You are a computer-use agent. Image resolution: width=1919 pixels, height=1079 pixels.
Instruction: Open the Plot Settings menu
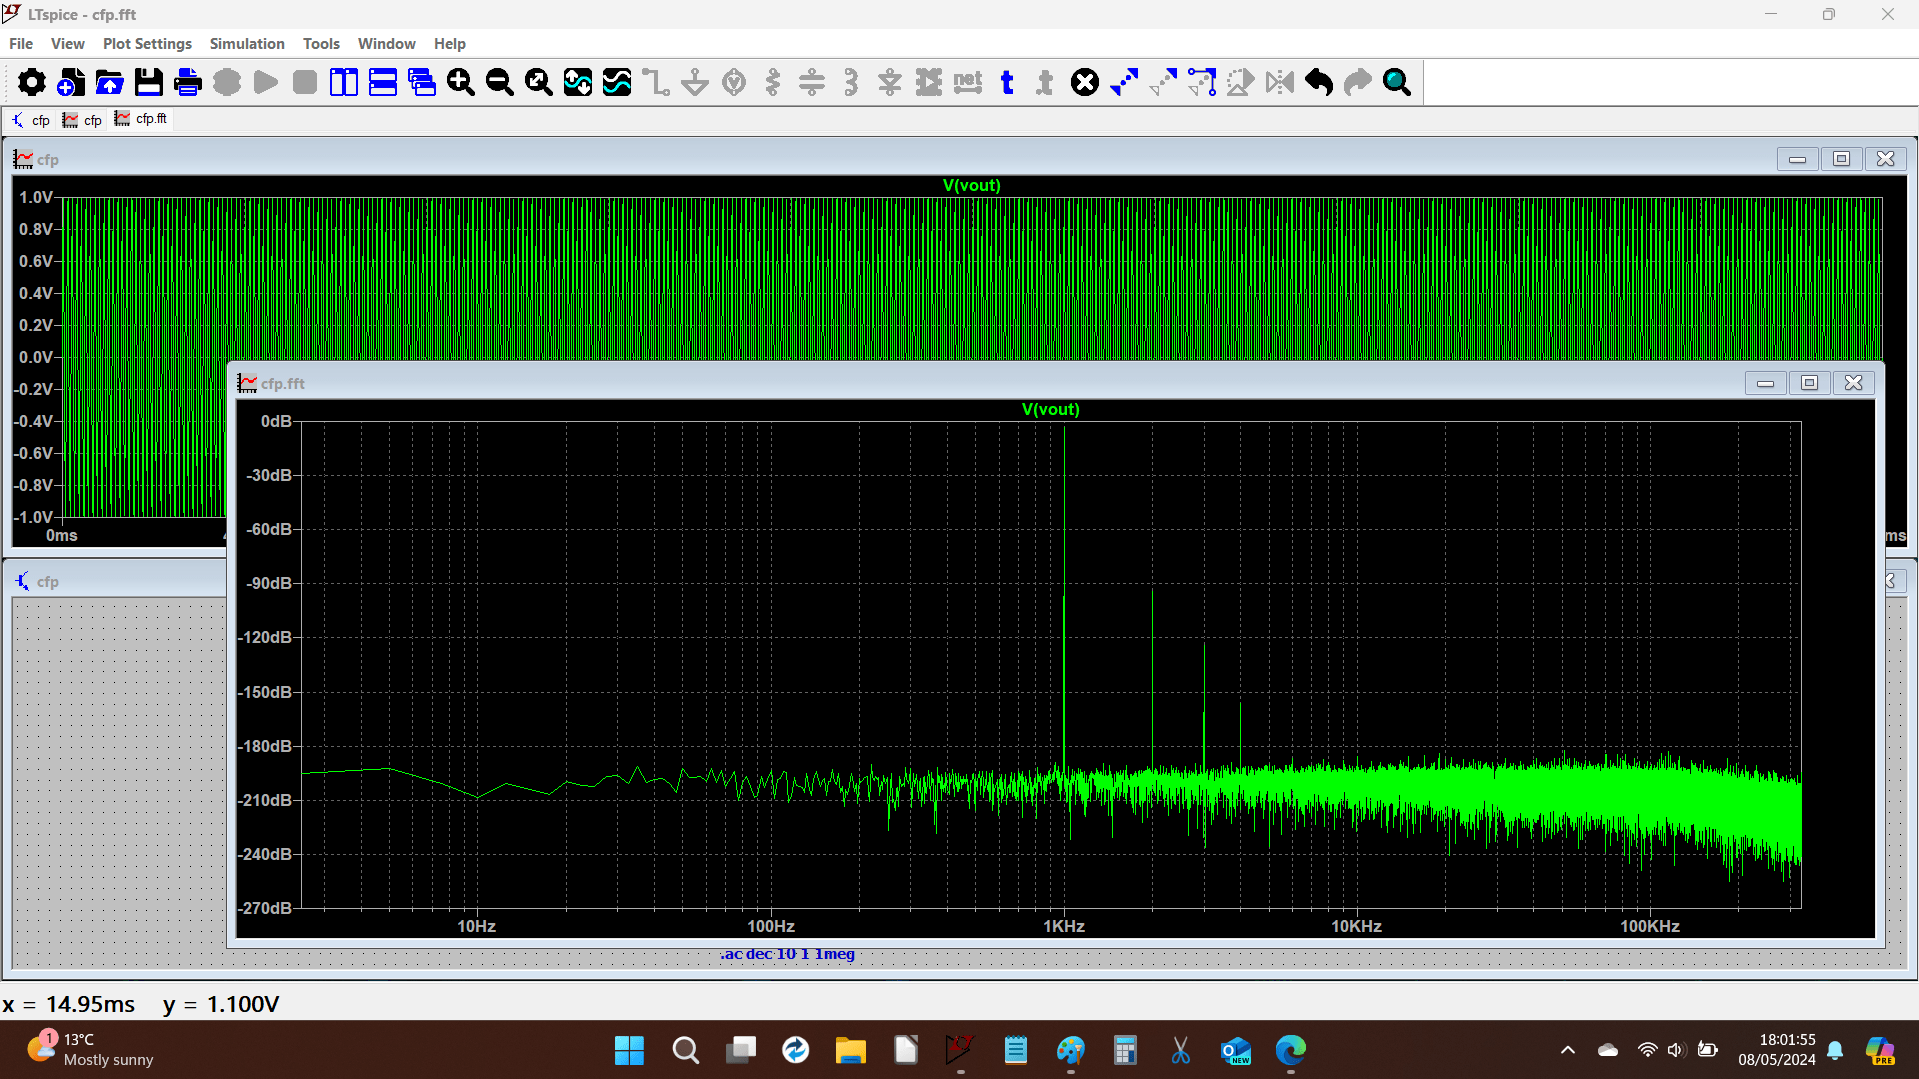click(147, 44)
